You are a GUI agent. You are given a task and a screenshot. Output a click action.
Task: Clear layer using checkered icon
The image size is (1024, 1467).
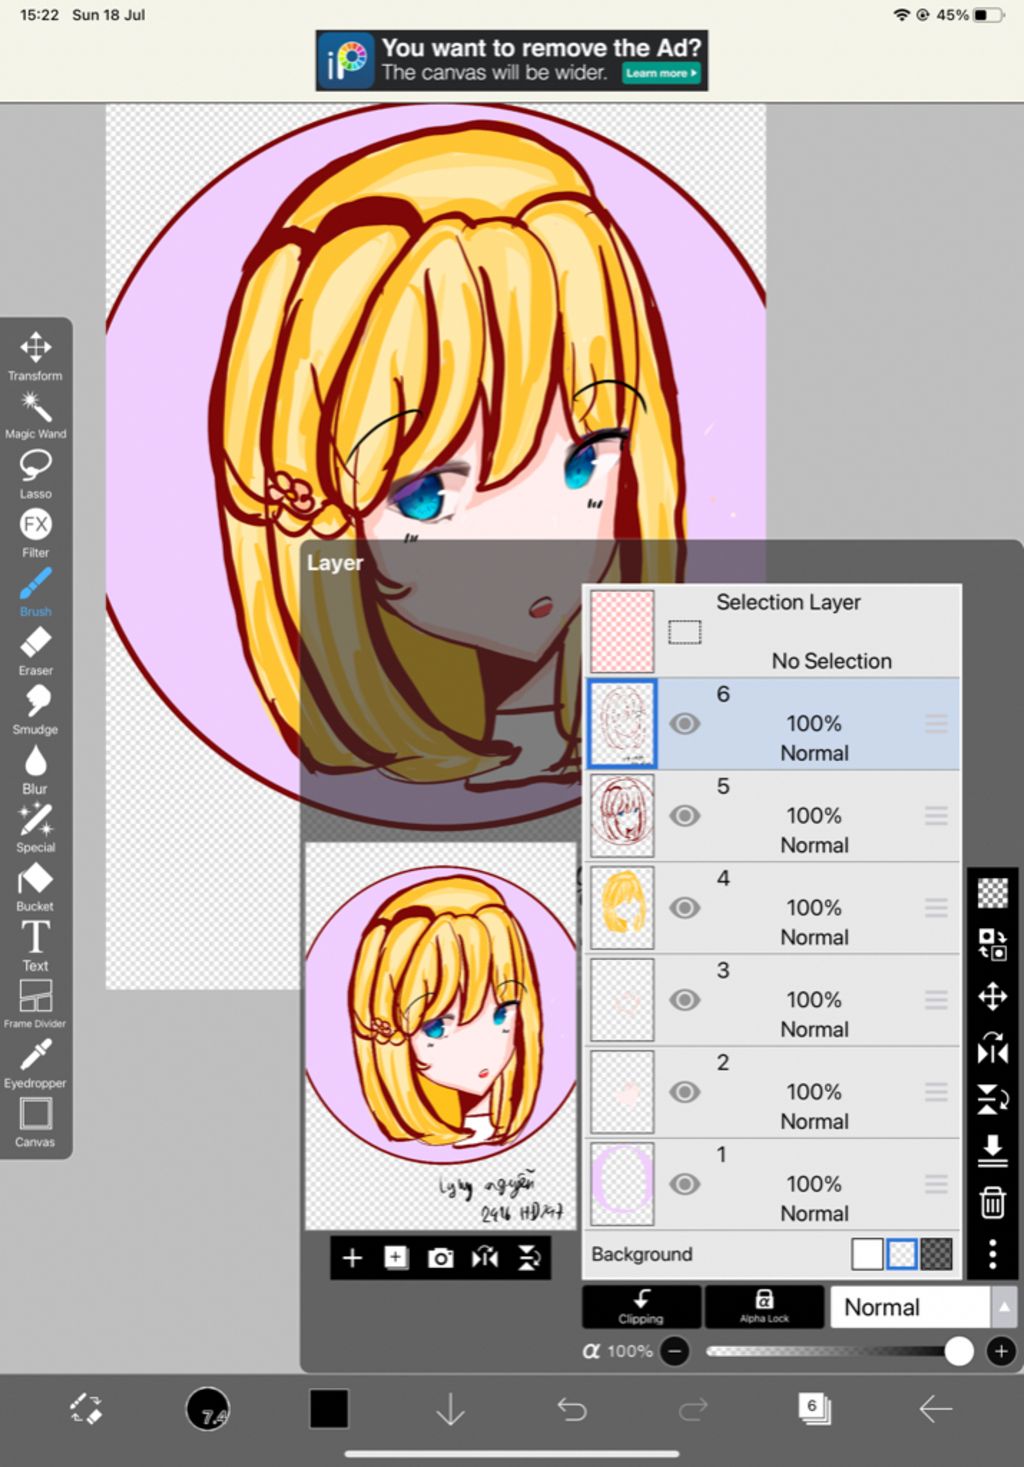pyautogui.click(x=992, y=892)
